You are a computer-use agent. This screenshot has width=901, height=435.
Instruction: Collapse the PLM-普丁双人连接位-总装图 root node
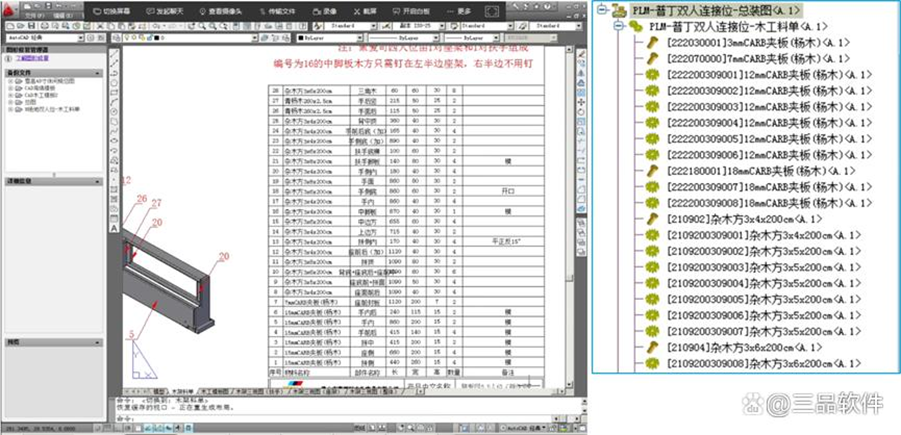(x=603, y=10)
